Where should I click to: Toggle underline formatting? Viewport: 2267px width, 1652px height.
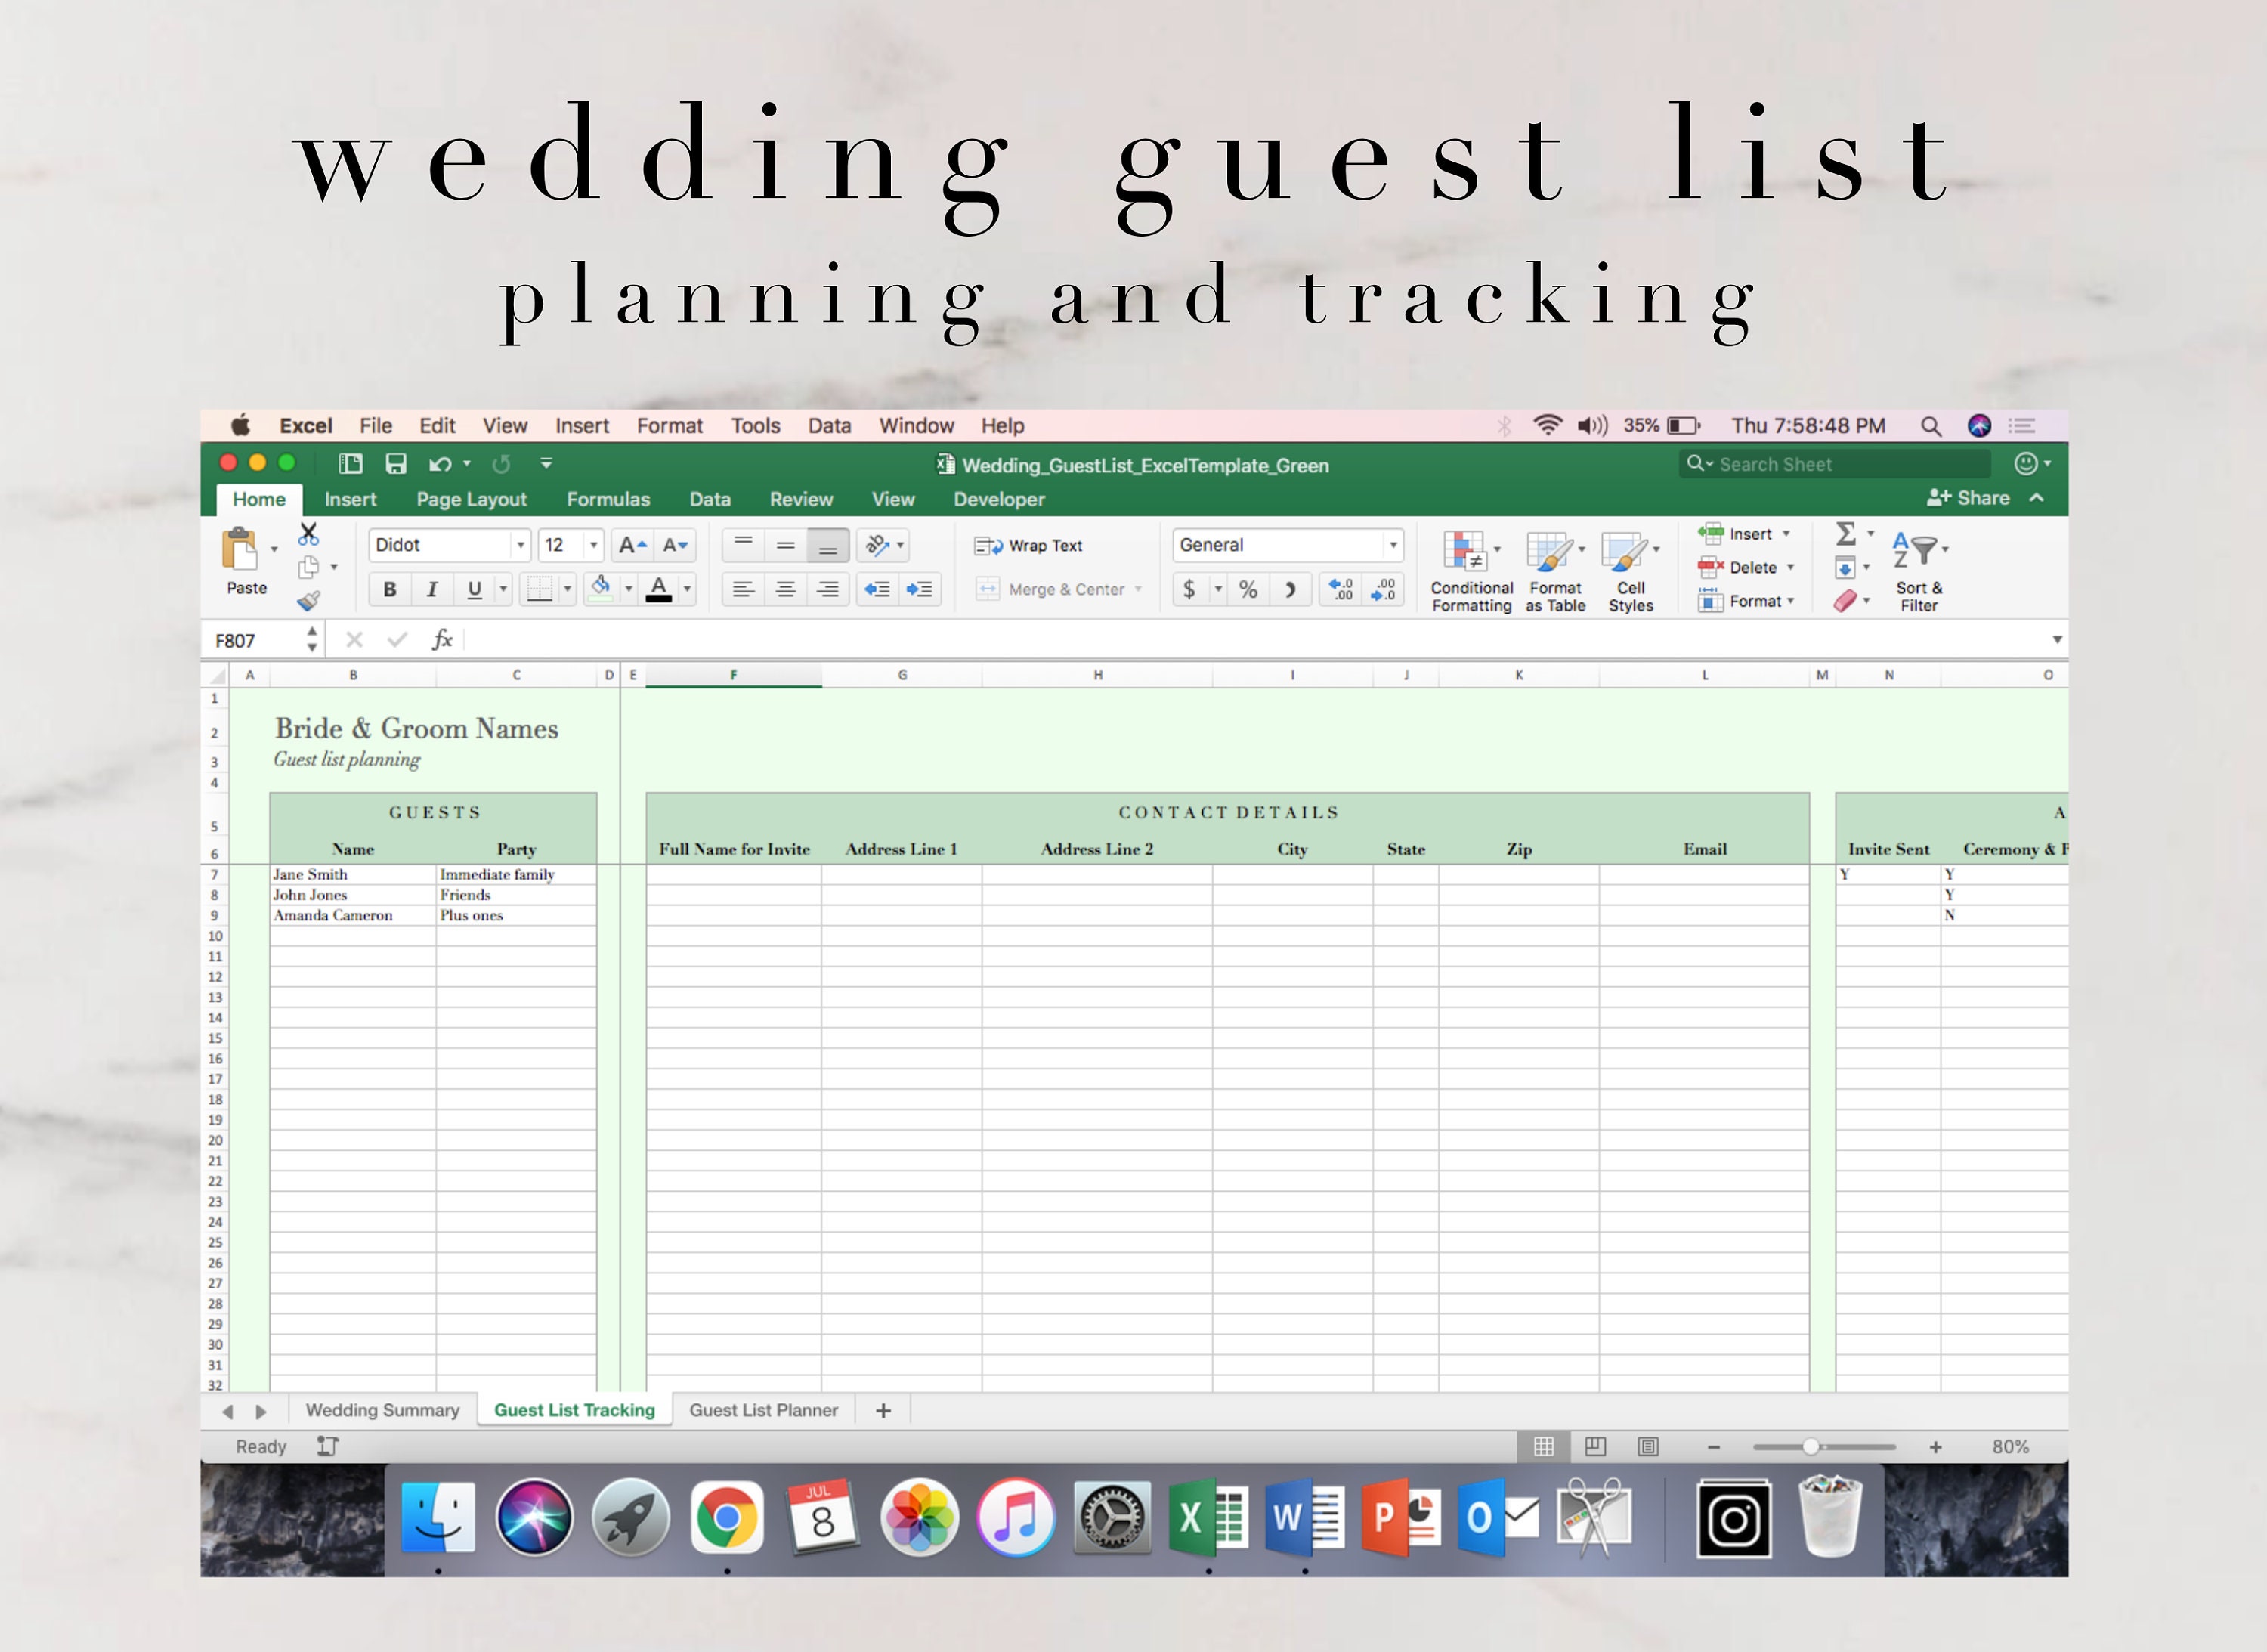tap(472, 589)
